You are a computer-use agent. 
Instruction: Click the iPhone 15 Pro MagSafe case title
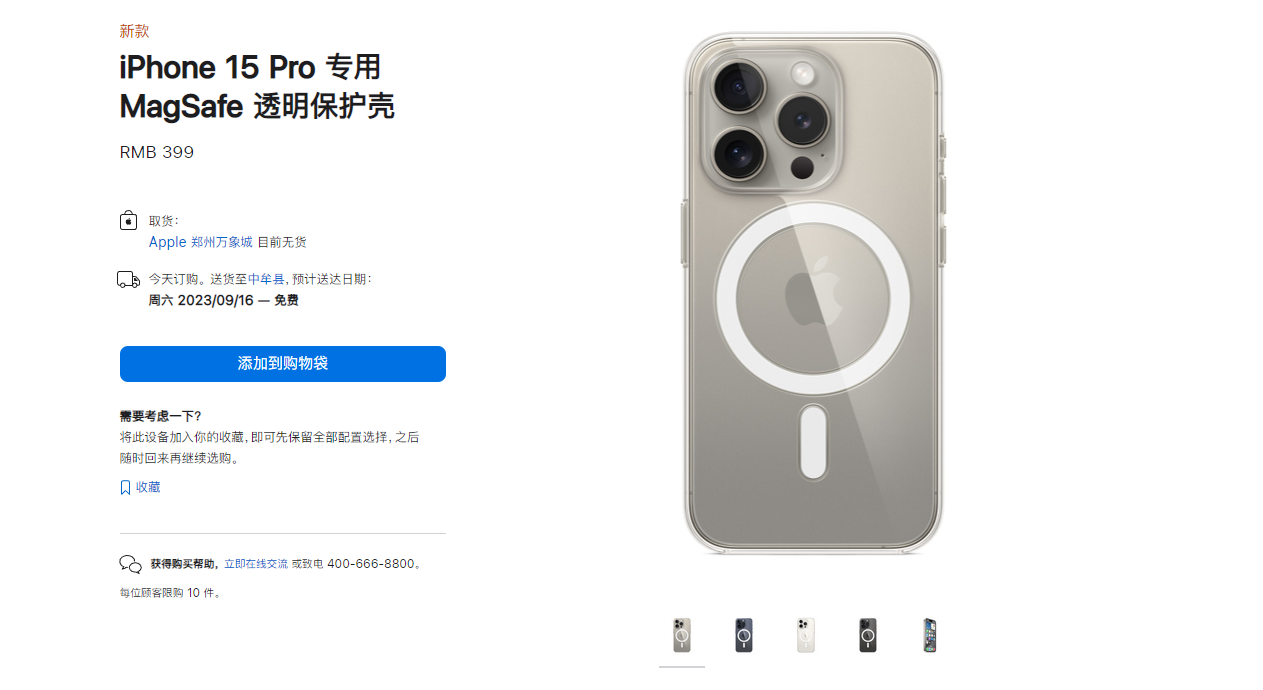(x=257, y=86)
